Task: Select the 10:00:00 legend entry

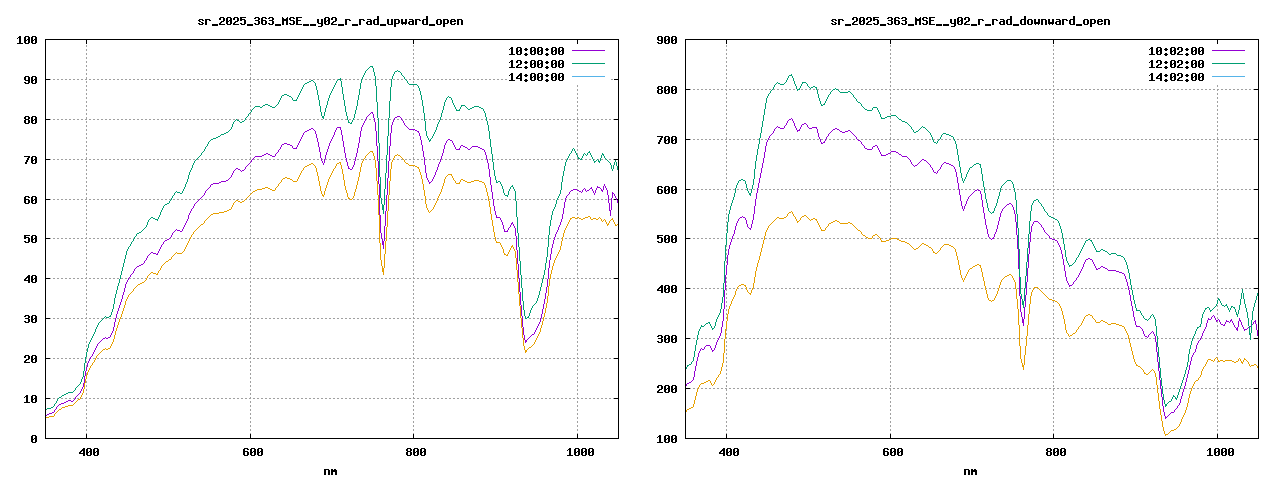Action: tap(536, 51)
